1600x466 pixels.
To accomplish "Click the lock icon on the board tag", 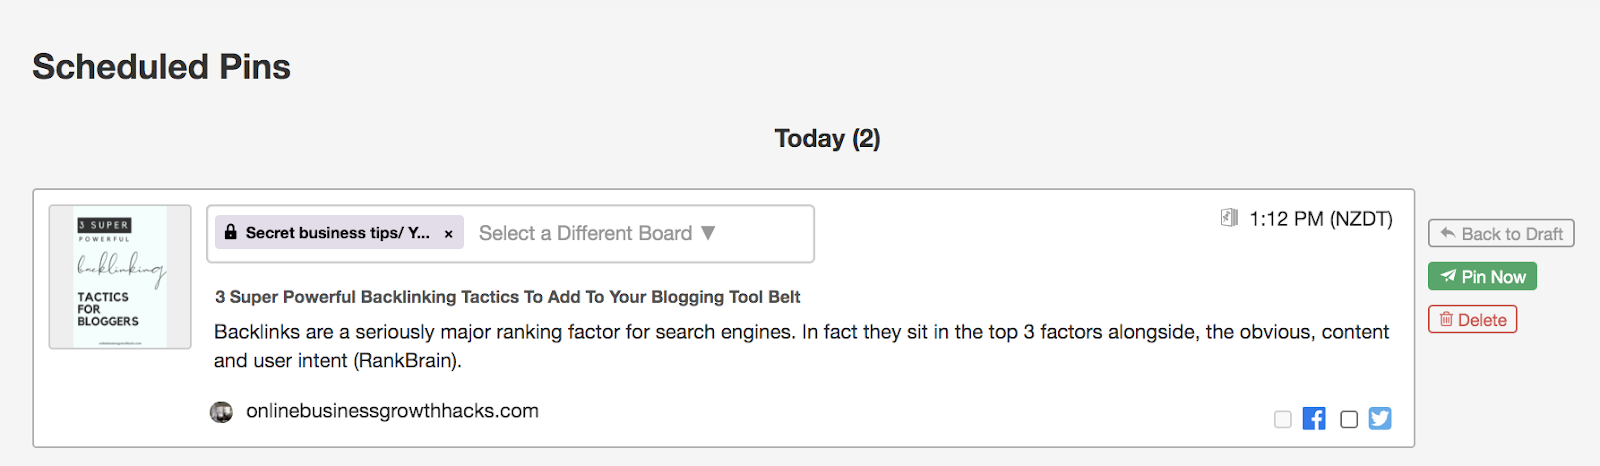I will click(231, 233).
